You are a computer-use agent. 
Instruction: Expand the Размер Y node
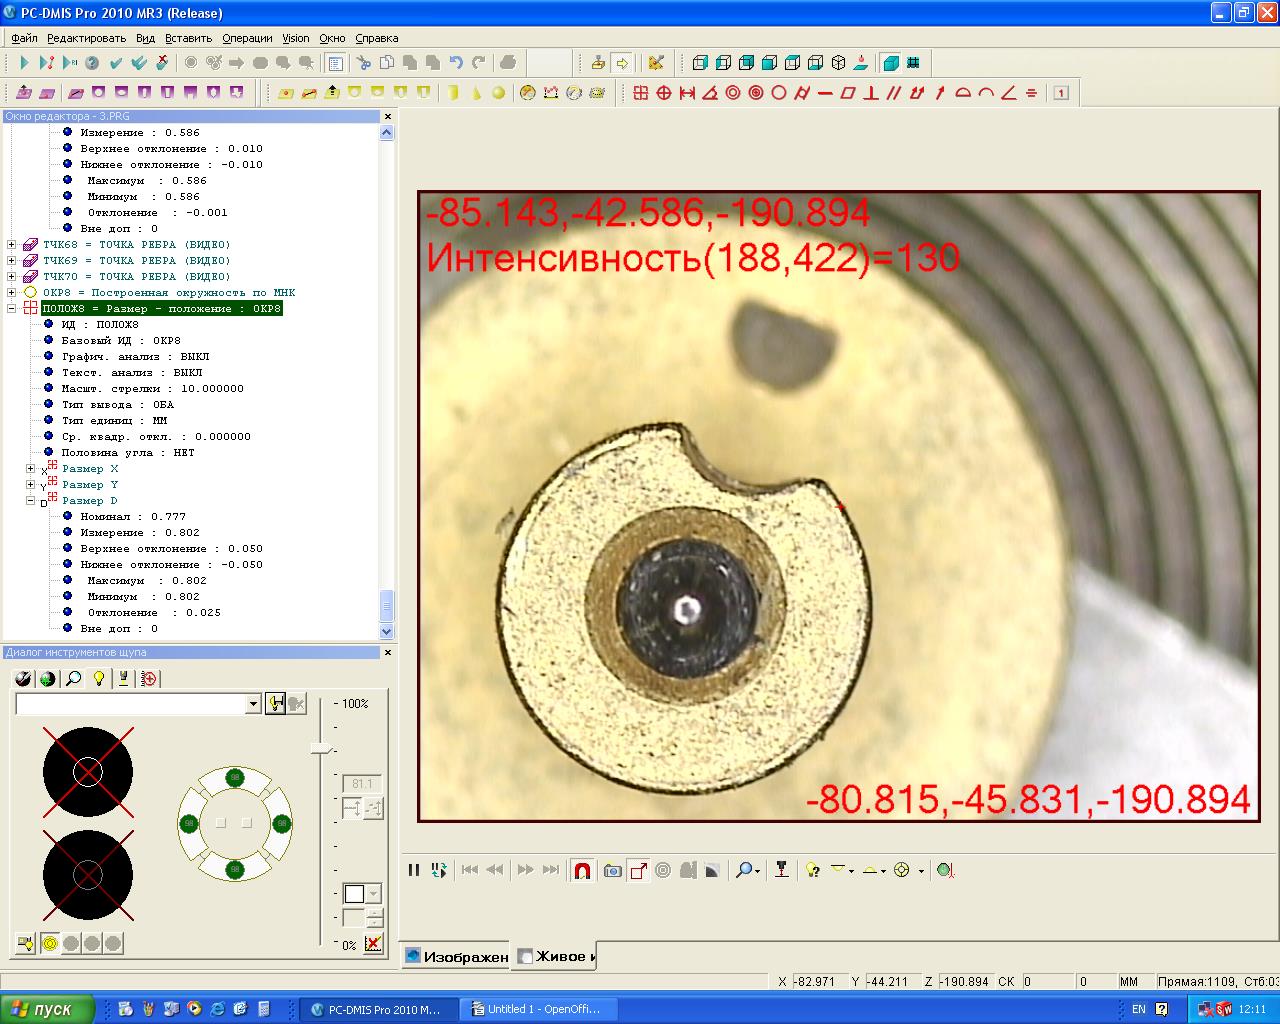[31, 485]
